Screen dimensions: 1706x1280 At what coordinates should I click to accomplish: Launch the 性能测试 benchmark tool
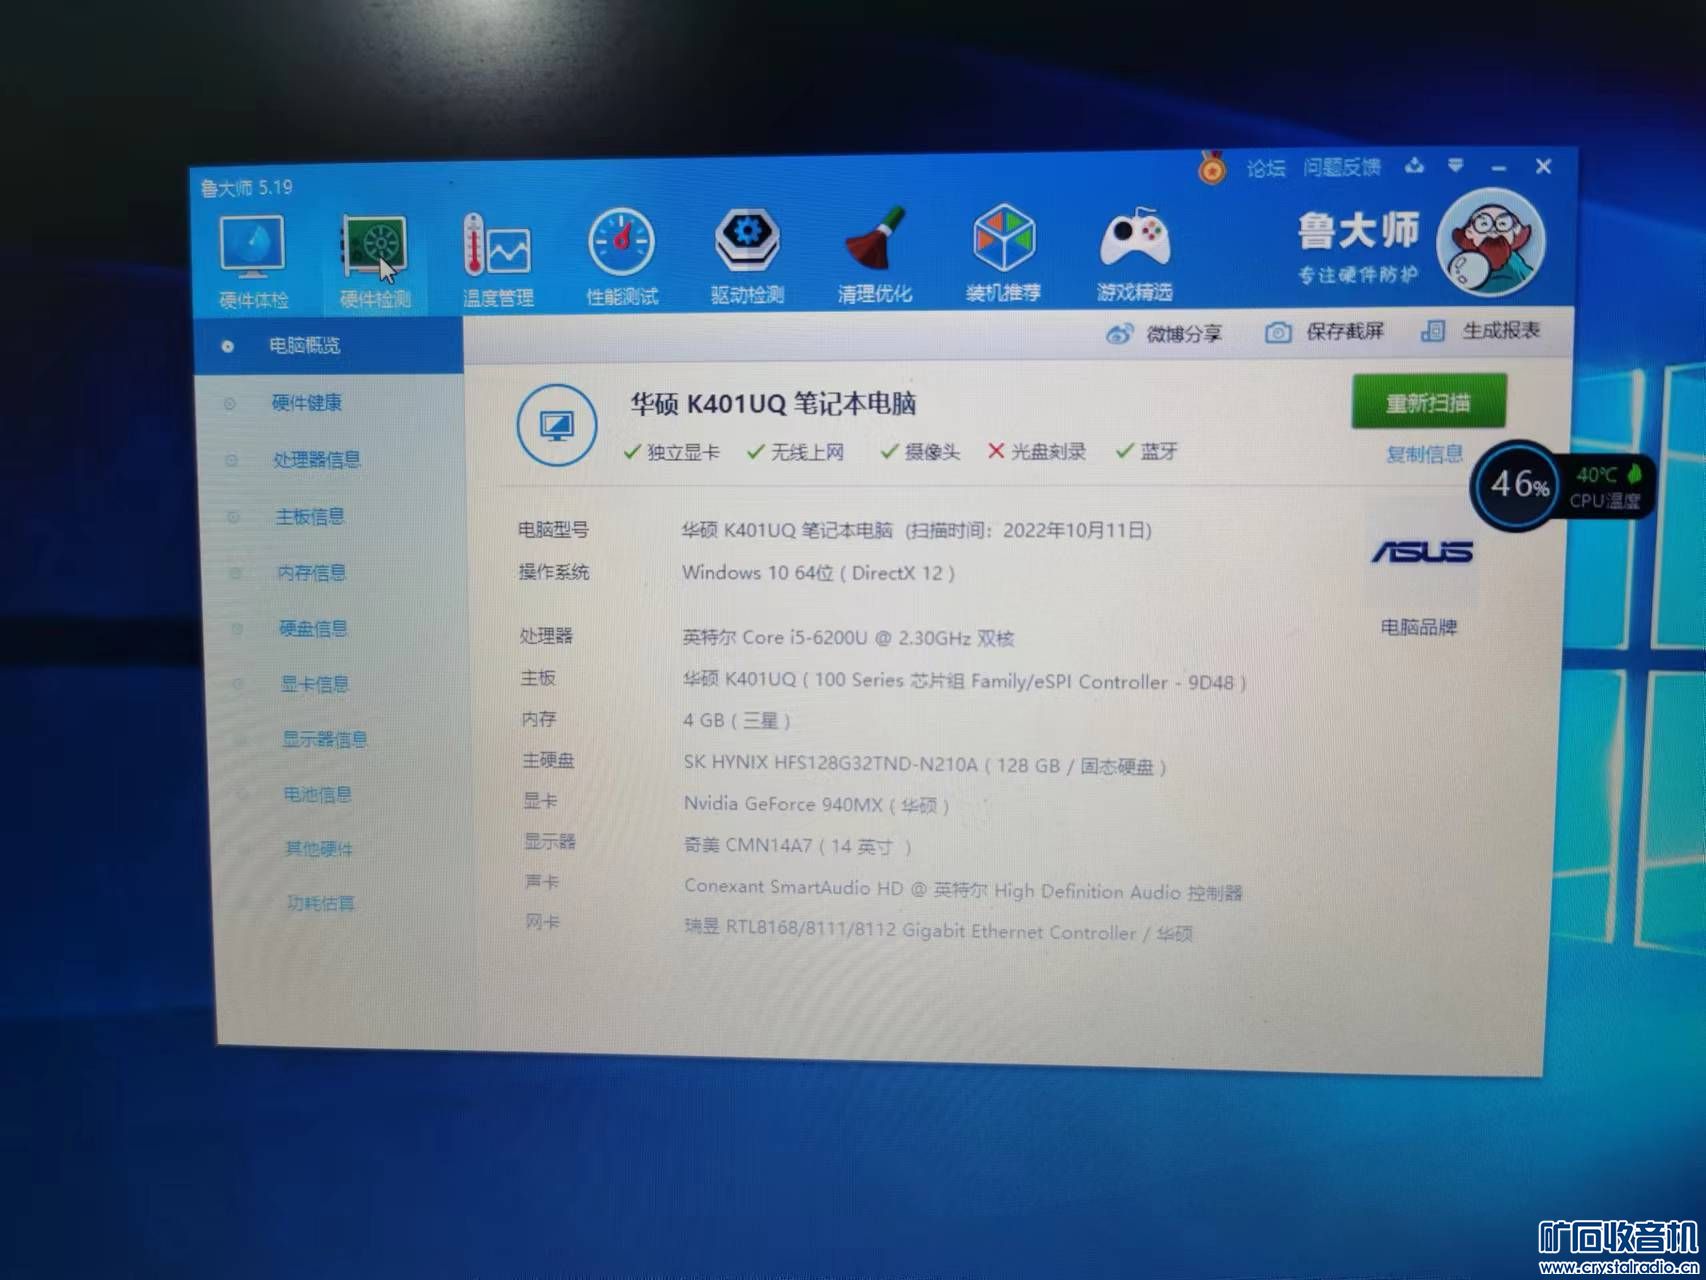(622, 257)
